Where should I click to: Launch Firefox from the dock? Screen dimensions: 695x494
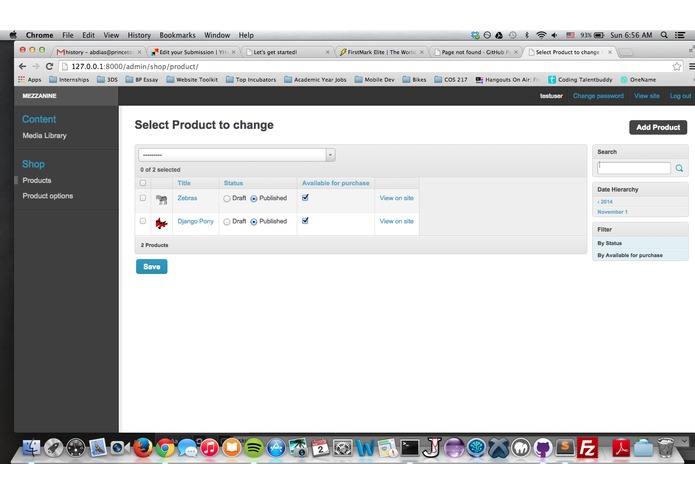pos(143,448)
